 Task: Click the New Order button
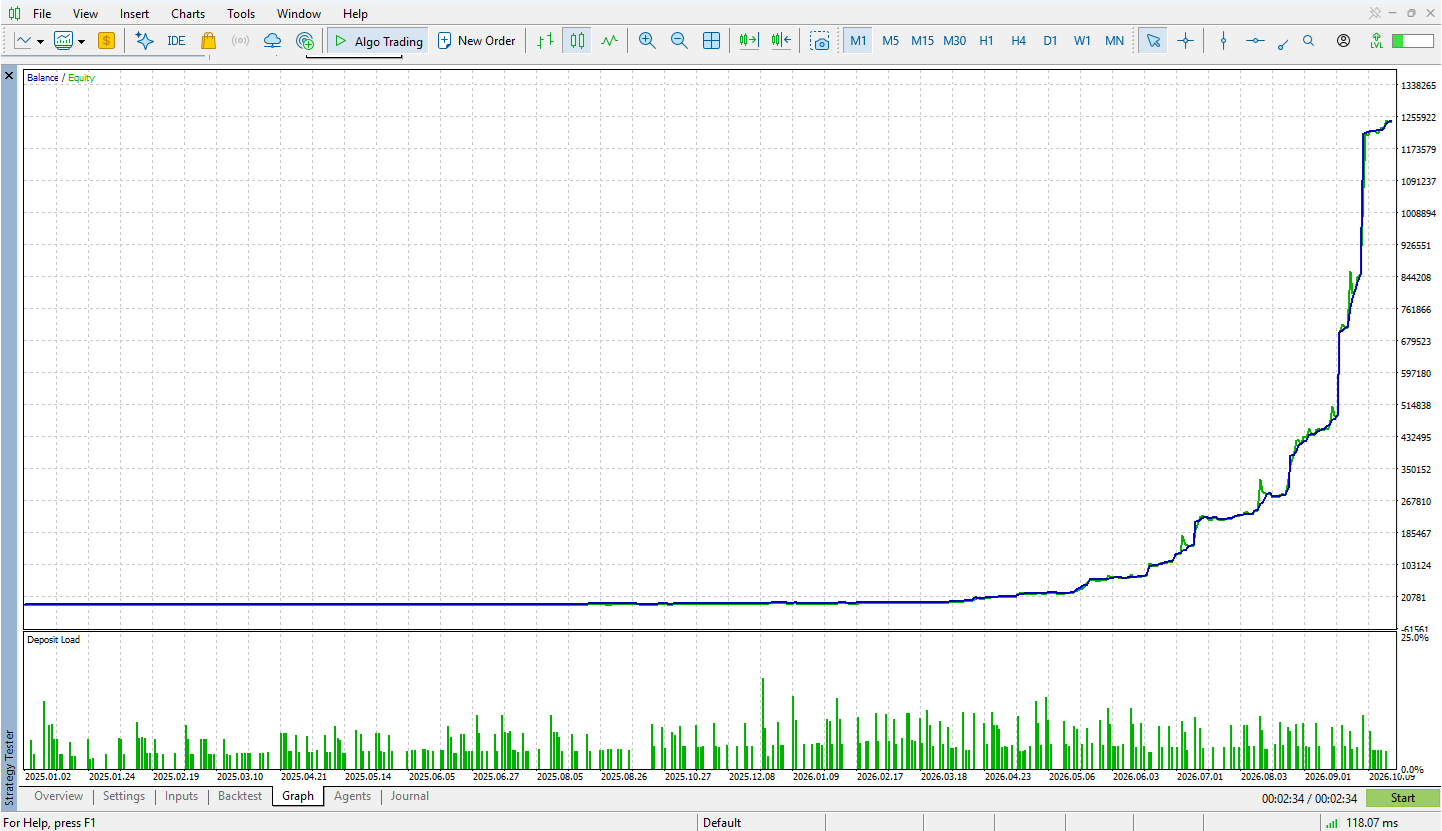pos(477,41)
